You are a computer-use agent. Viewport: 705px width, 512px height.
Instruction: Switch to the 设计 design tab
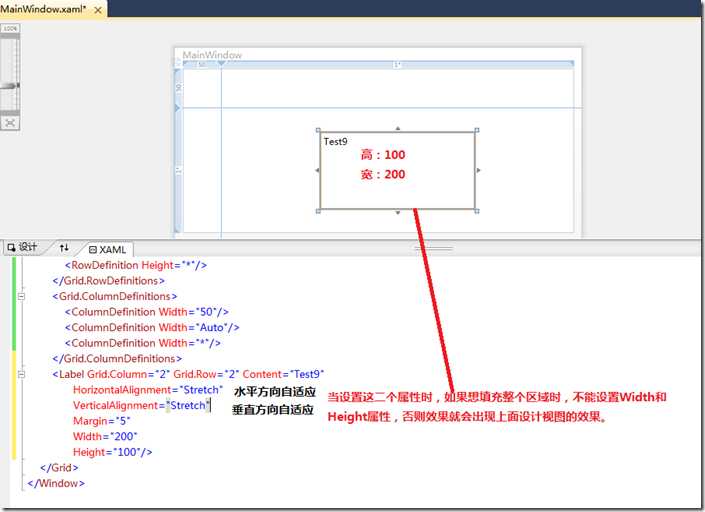pos(22,247)
